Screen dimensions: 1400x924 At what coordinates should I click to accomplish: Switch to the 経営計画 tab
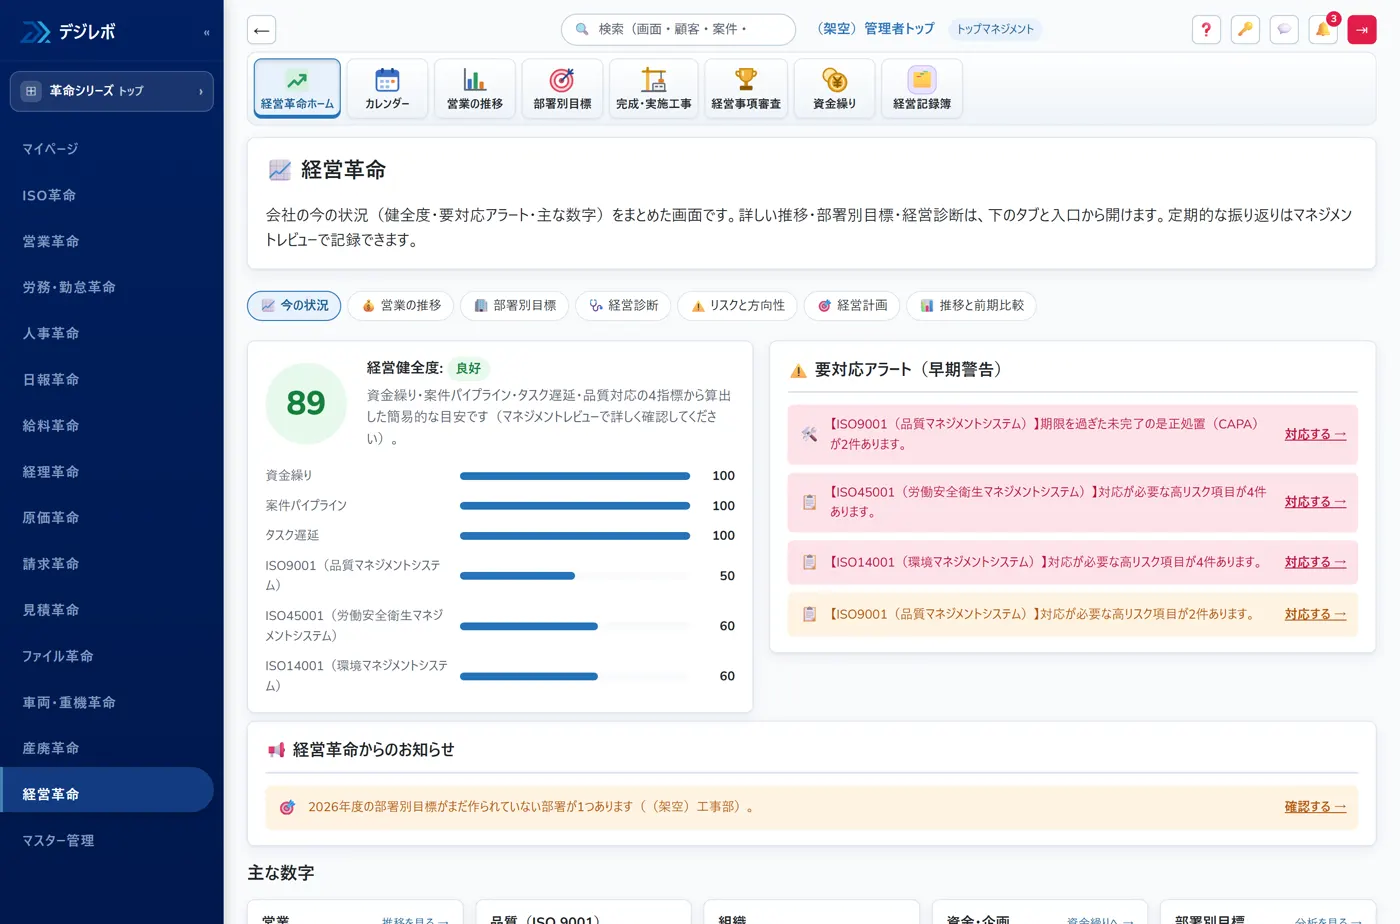pyautogui.click(x=852, y=306)
